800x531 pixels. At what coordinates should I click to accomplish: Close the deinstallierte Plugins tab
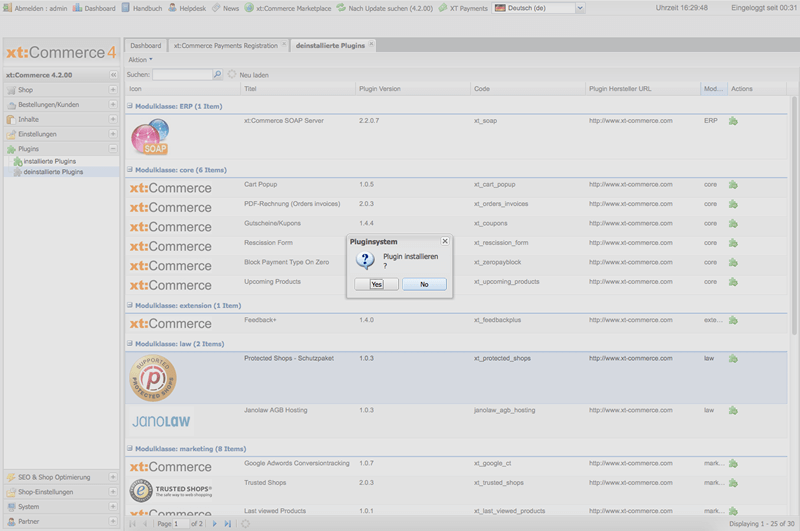371,44
